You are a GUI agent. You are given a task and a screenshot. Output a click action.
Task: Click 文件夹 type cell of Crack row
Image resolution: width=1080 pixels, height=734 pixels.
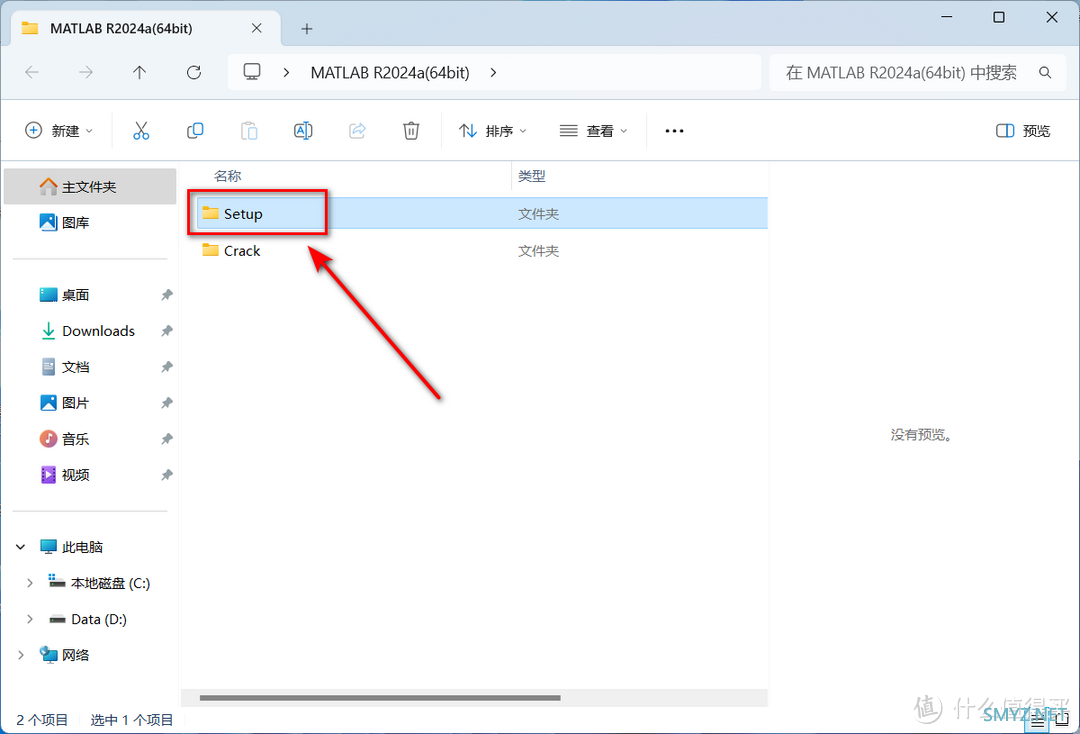point(539,251)
